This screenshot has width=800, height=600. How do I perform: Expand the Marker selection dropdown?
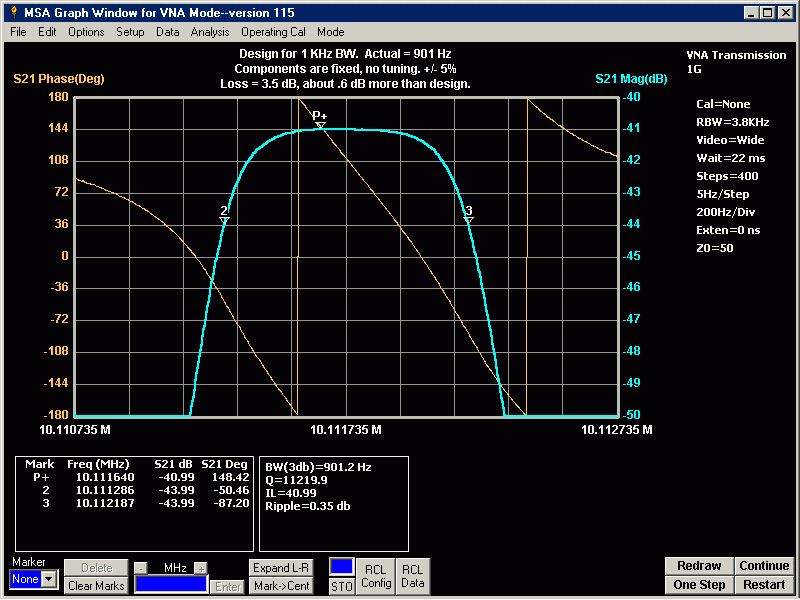(x=49, y=579)
